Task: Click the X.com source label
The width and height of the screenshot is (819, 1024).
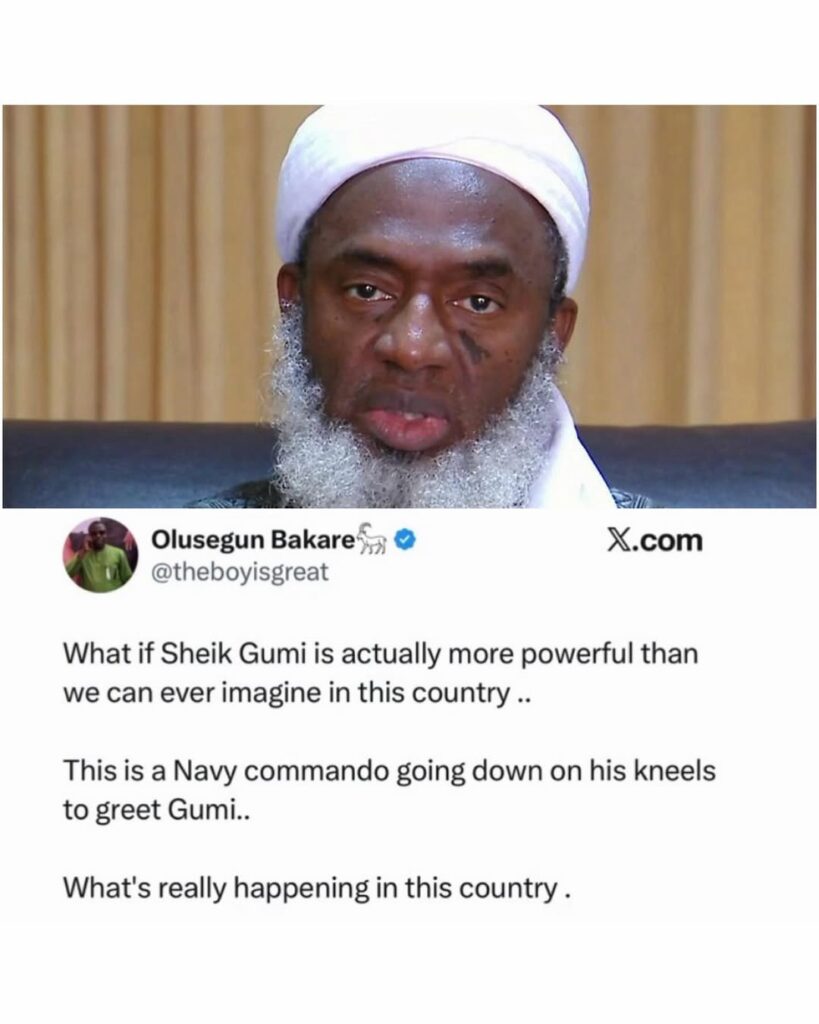Action: point(654,541)
